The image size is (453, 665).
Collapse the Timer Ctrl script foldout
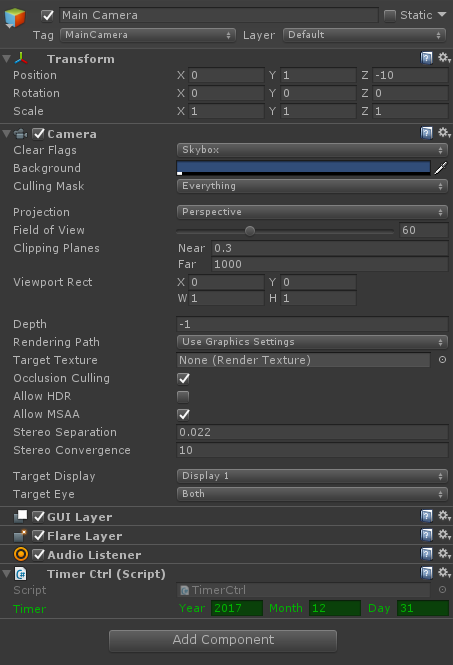(6, 574)
